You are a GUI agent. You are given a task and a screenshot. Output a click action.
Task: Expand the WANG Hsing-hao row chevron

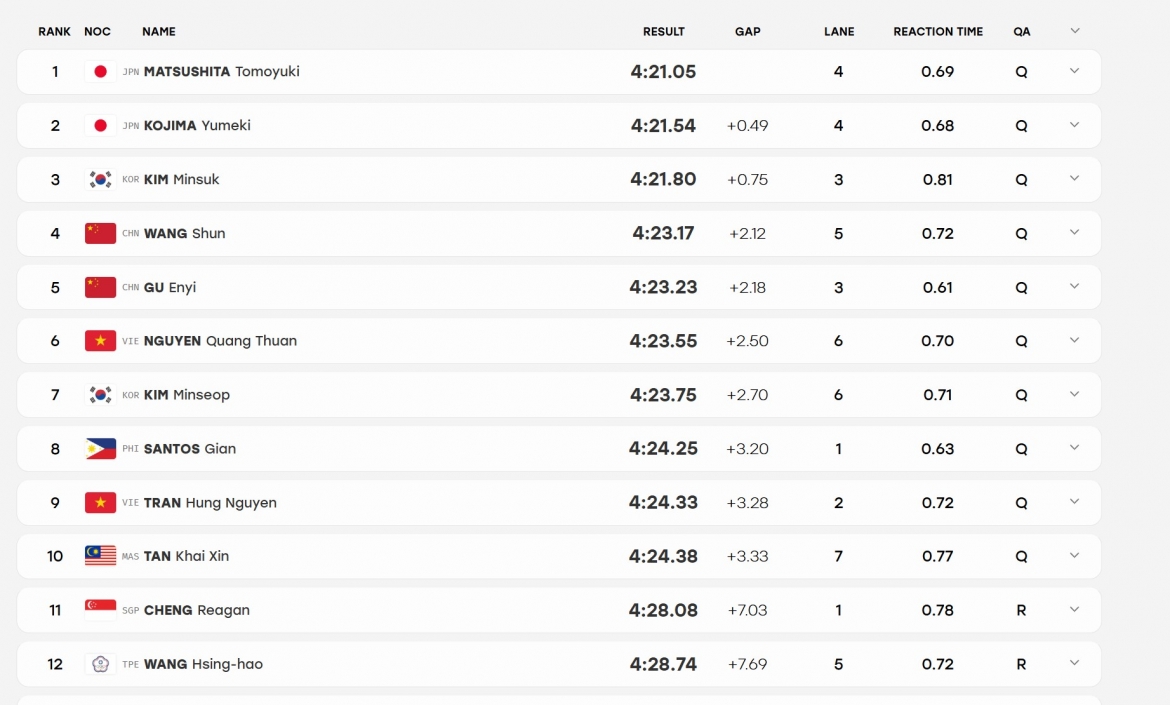(x=1074, y=662)
